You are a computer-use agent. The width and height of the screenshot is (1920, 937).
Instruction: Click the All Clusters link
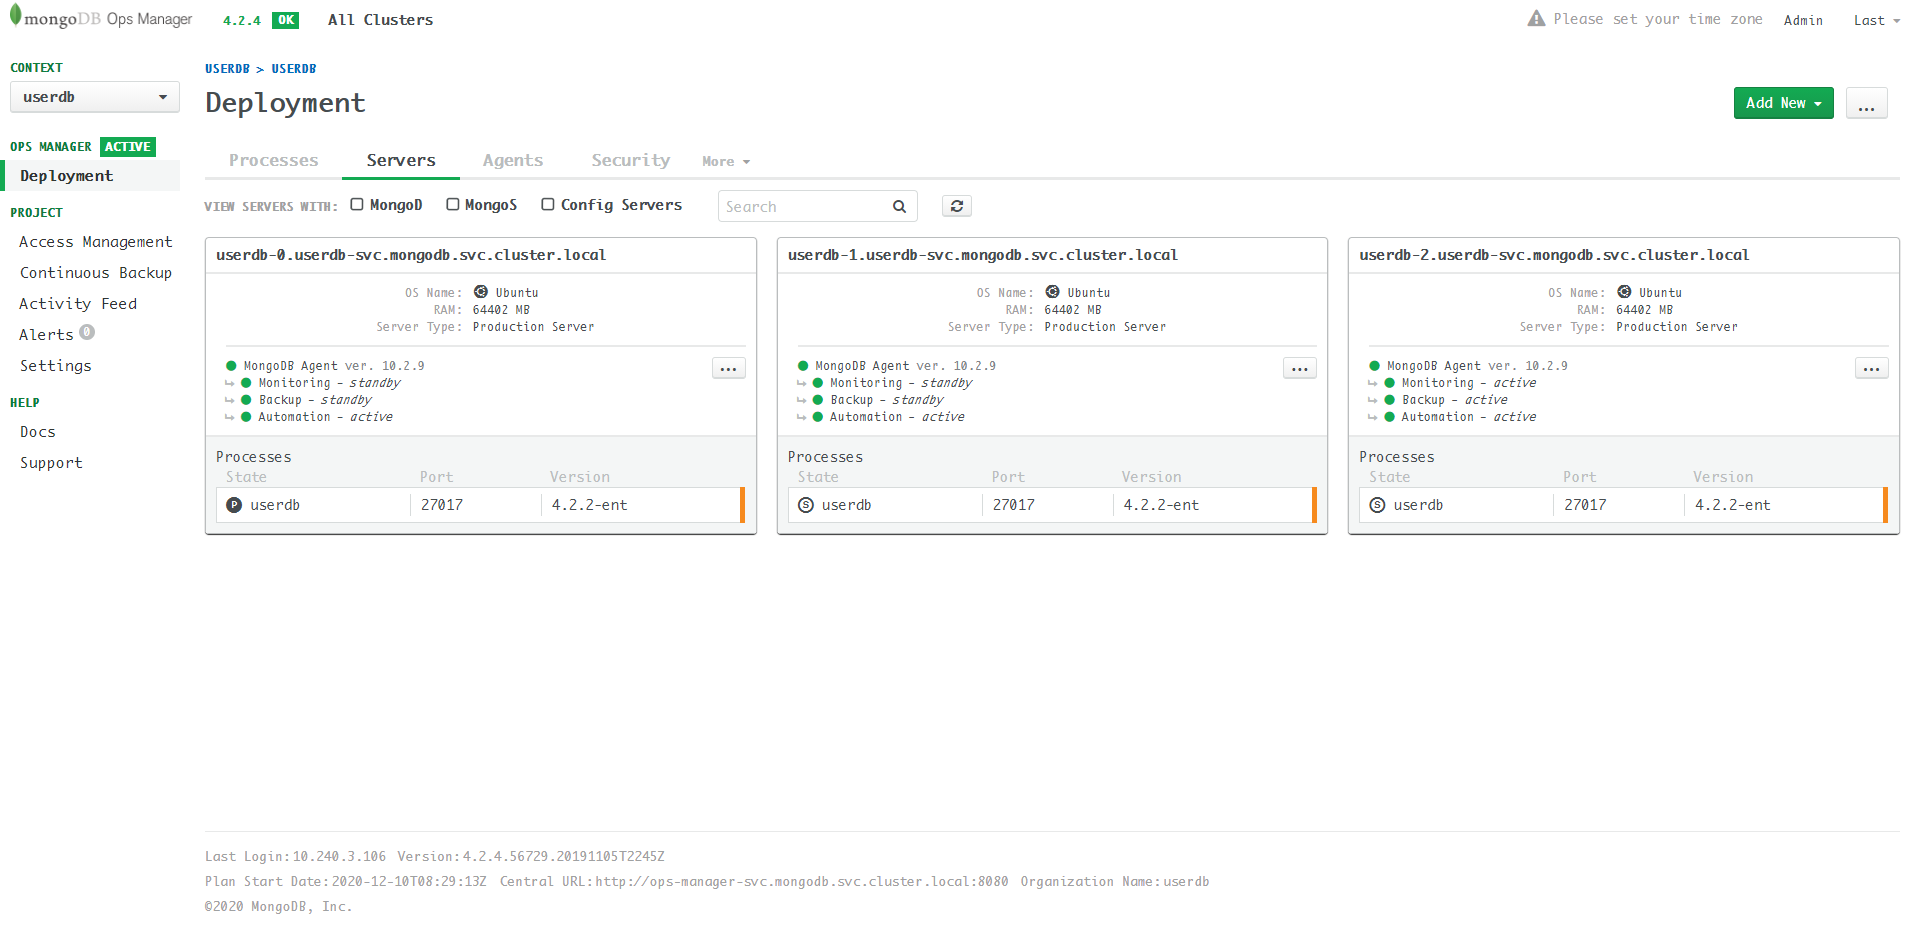pyautogui.click(x=380, y=20)
